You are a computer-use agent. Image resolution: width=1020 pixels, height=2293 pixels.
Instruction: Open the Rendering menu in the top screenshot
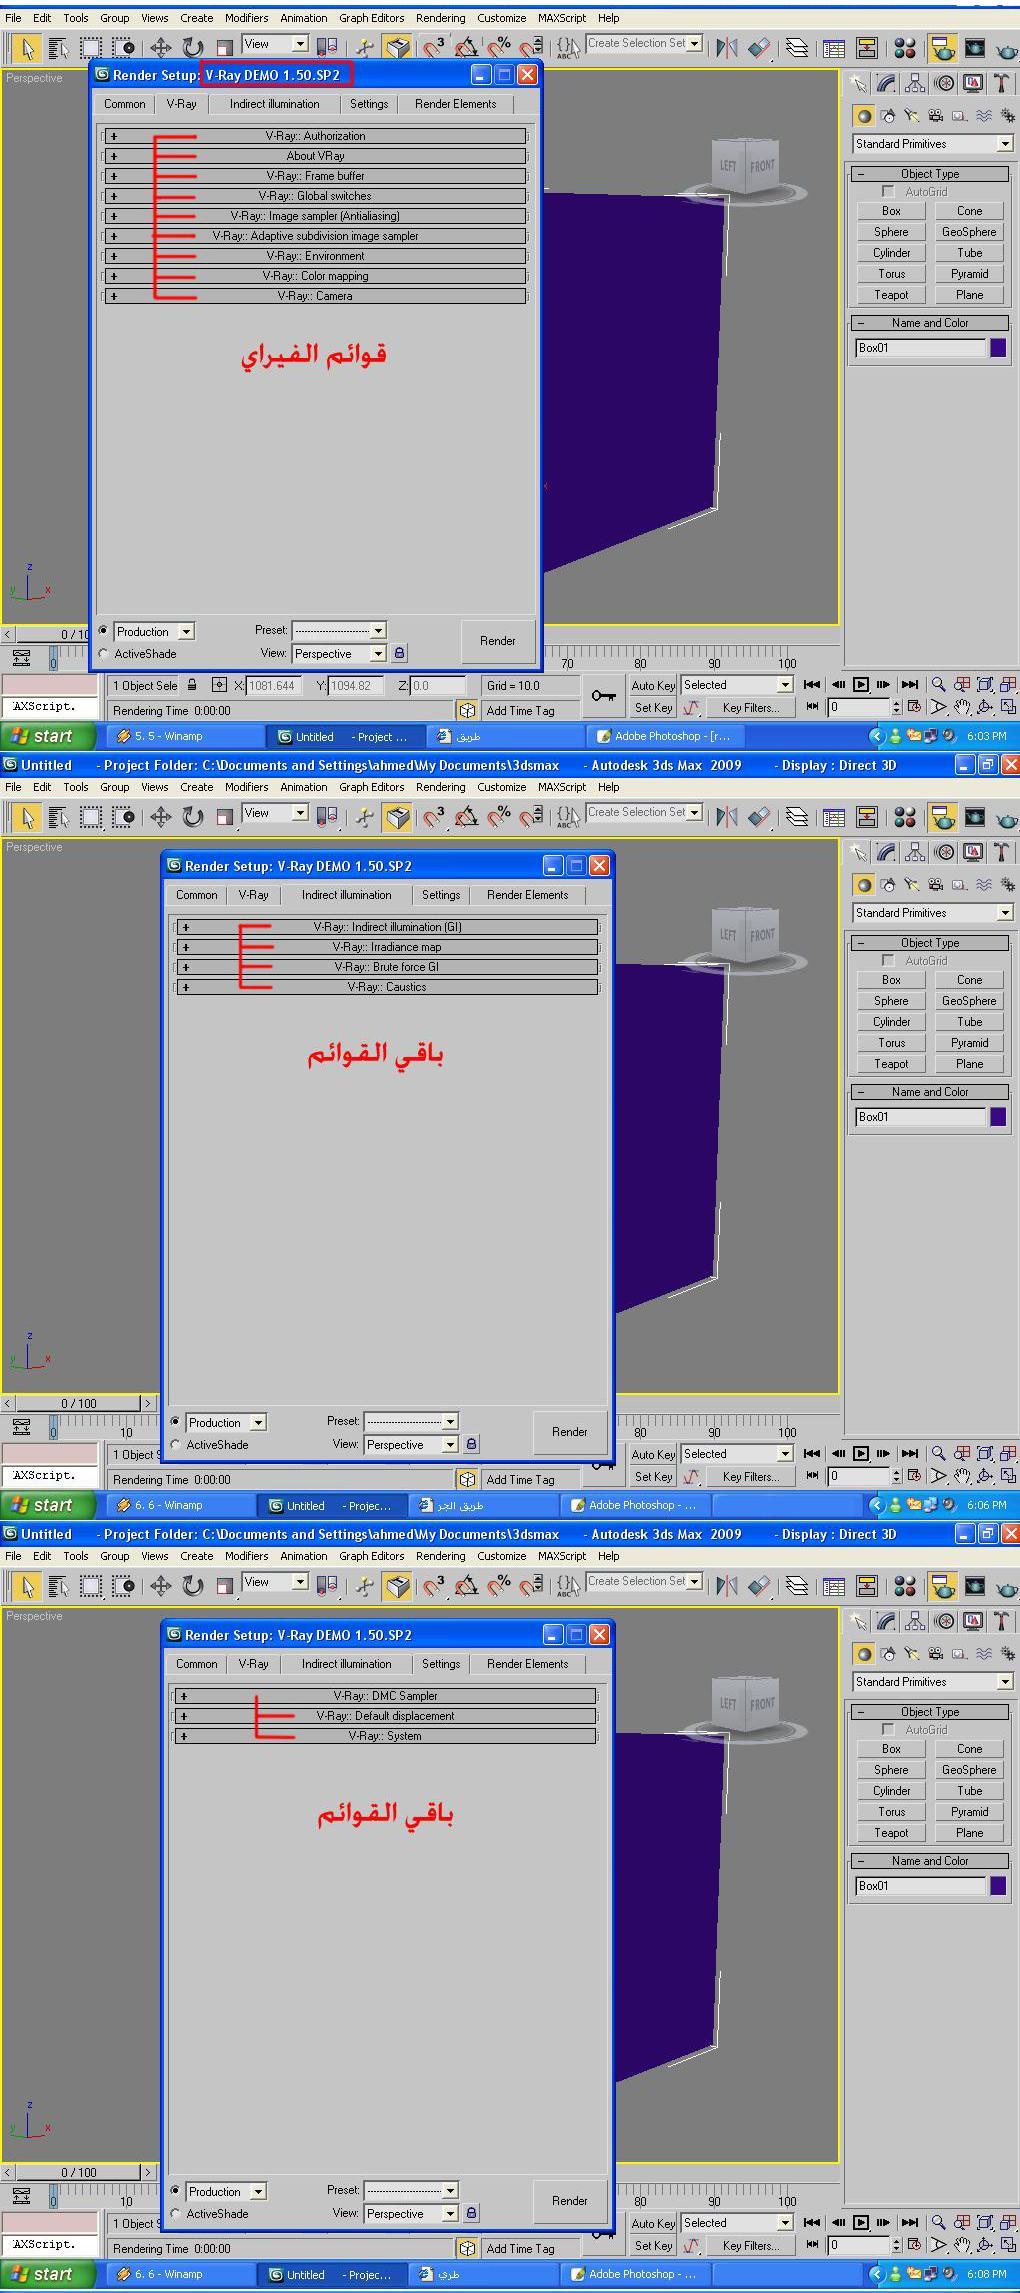tap(441, 18)
